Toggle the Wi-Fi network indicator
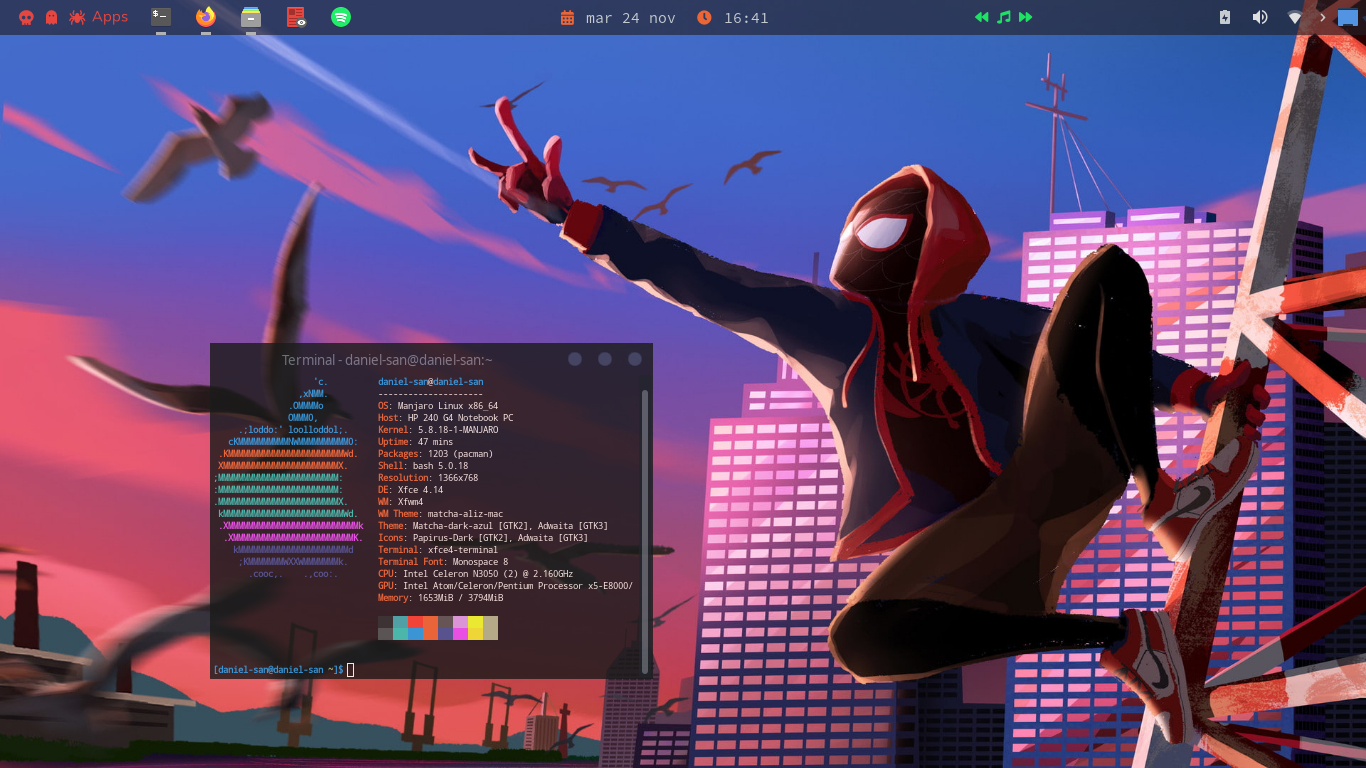The image size is (1366, 768). point(1294,17)
